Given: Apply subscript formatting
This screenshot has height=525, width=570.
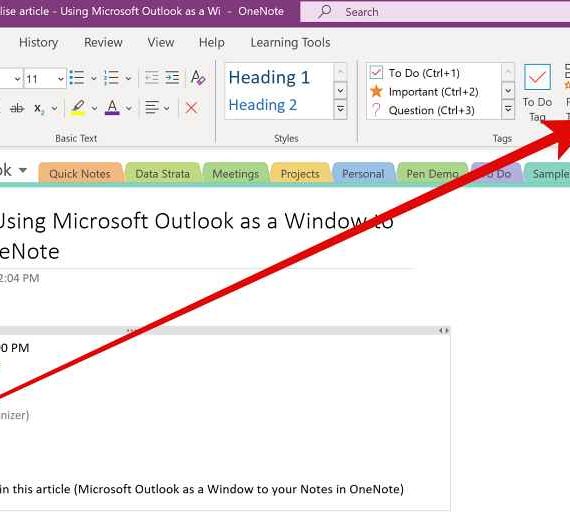Looking at the screenshot, I should (39, 108).
